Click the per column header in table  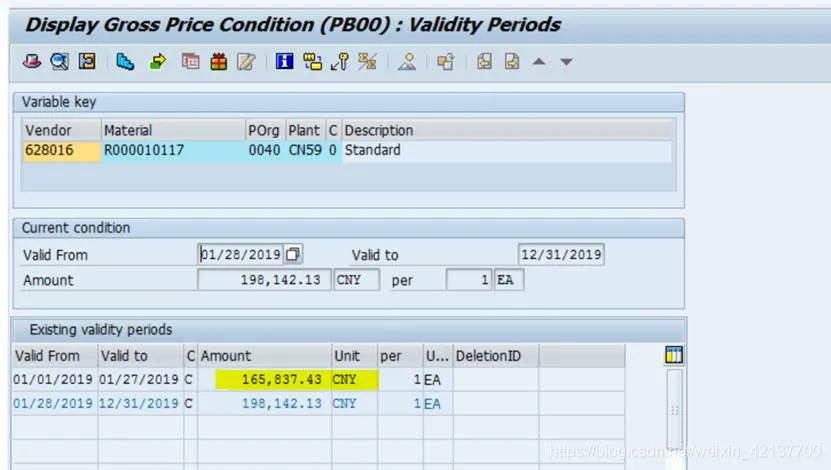coord(400,356)
